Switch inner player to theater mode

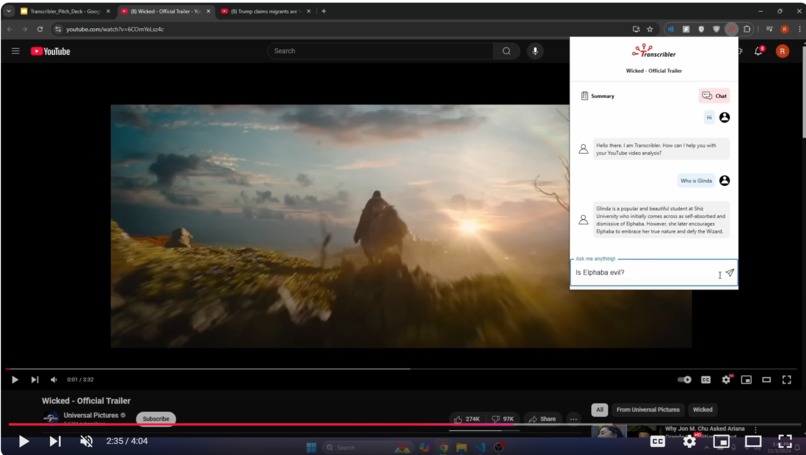[x=766, y=380]
